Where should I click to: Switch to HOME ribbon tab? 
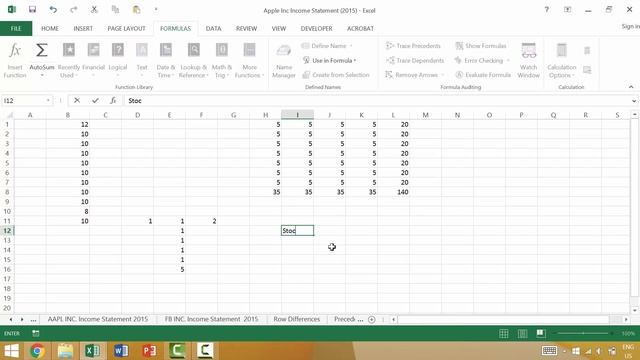[x=50, y=29]
